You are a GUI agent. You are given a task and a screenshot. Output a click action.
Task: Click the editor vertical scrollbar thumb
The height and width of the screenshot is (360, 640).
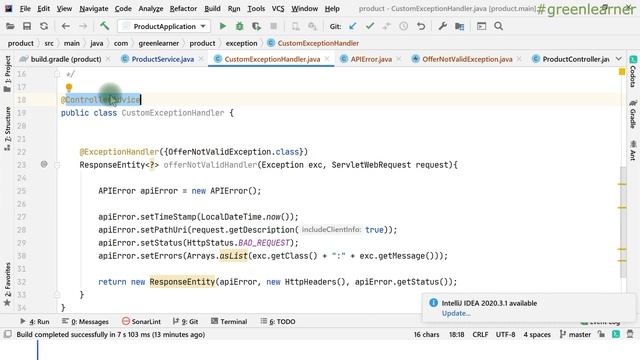(623, 222)
